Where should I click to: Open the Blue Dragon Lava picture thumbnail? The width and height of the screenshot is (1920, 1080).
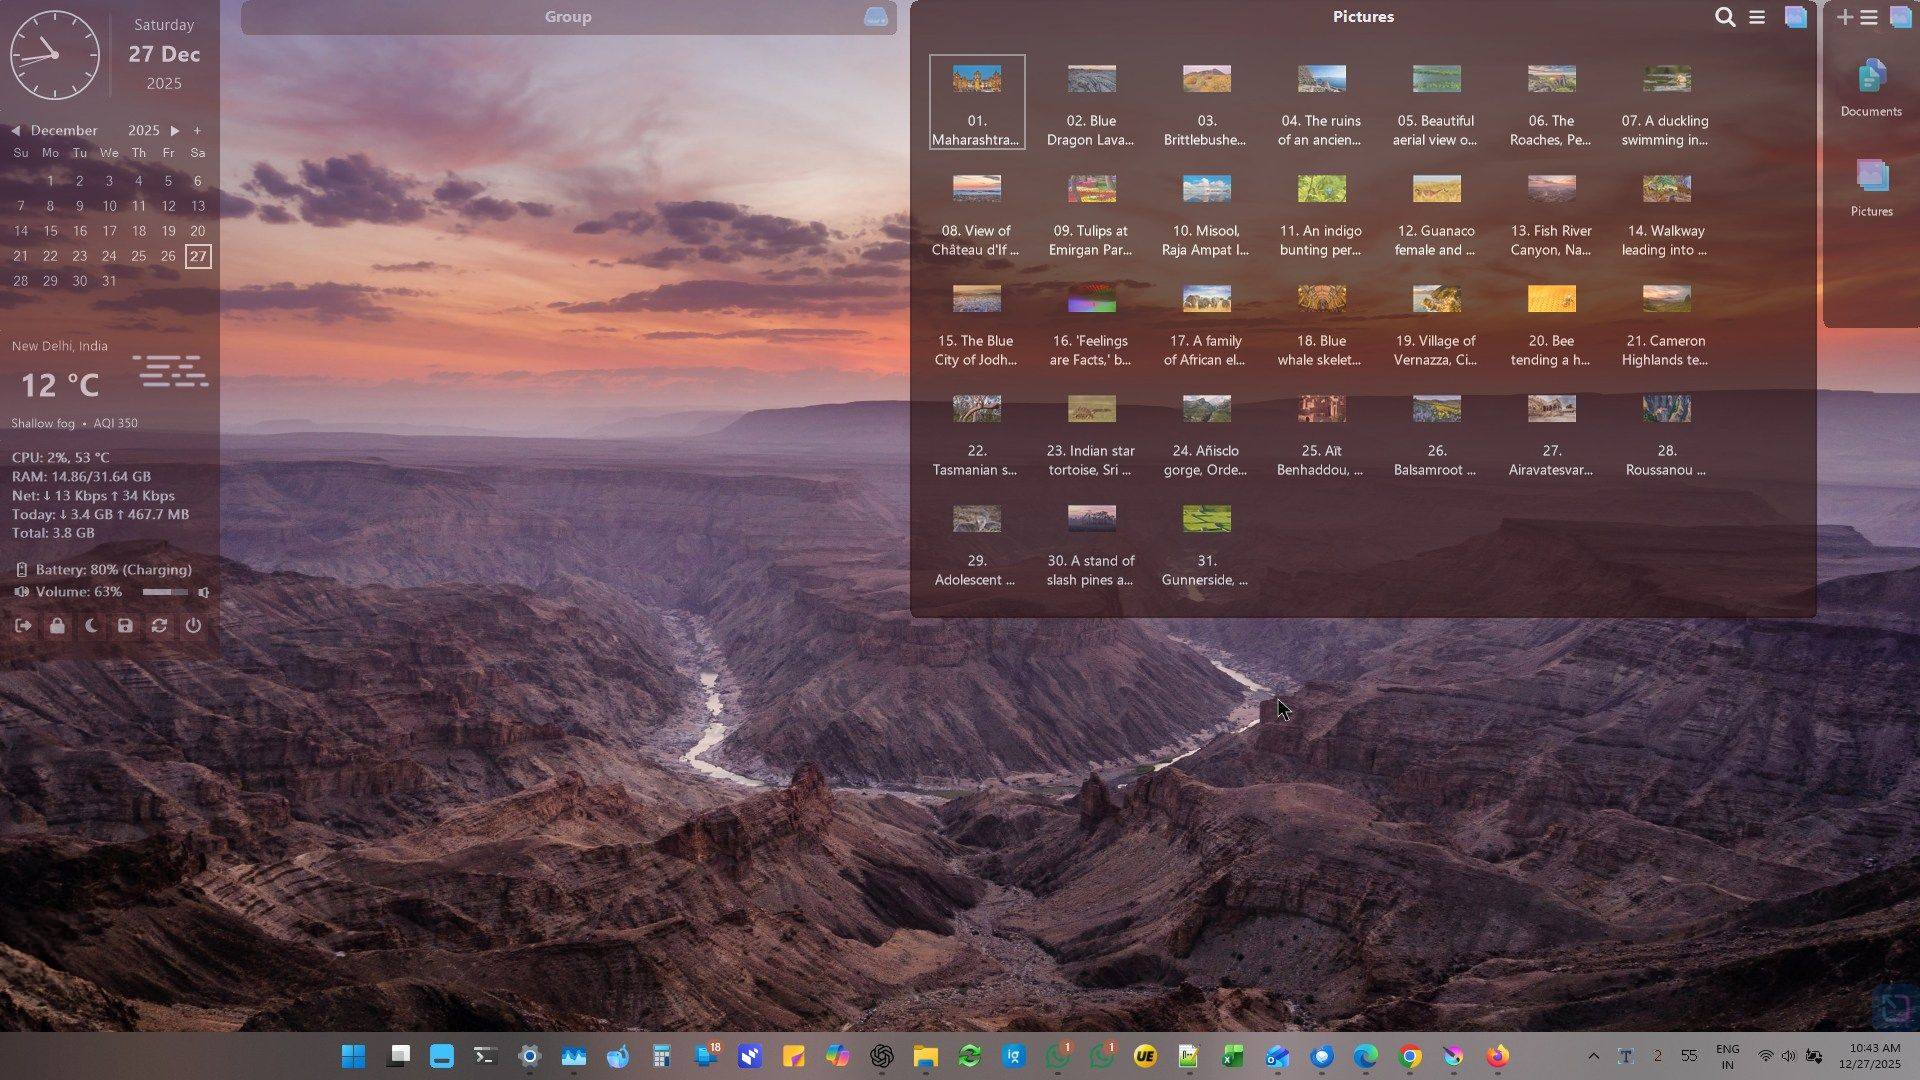click(x=1091, y=78)
